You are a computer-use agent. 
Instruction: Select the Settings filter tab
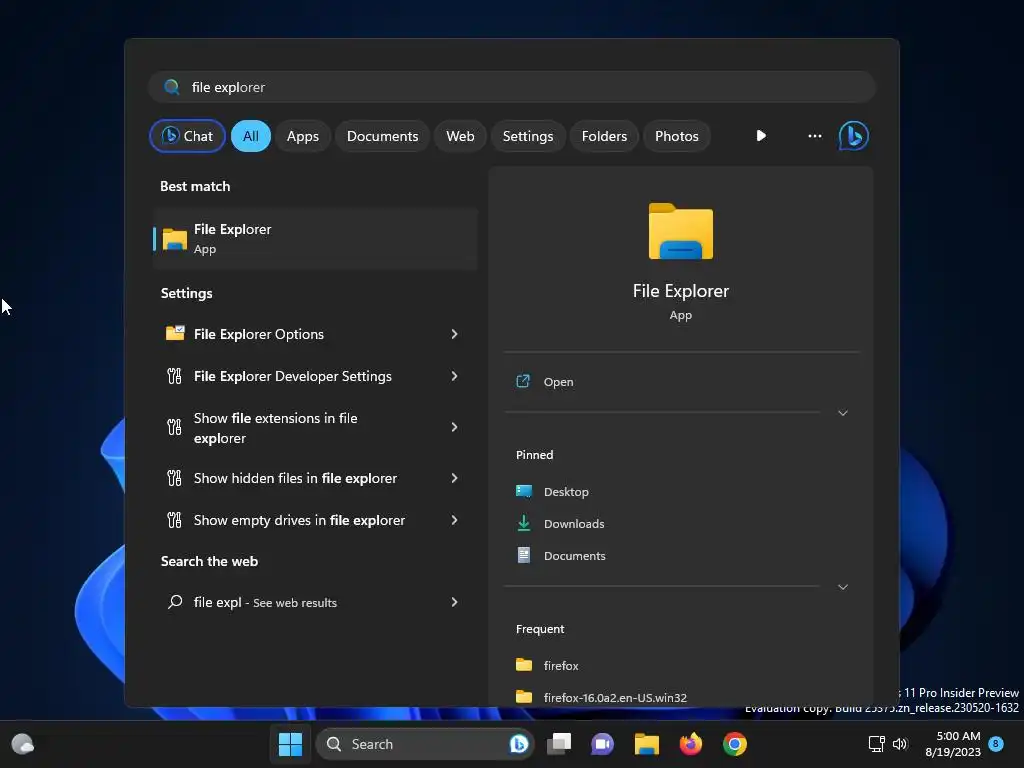tap(528, 136)
